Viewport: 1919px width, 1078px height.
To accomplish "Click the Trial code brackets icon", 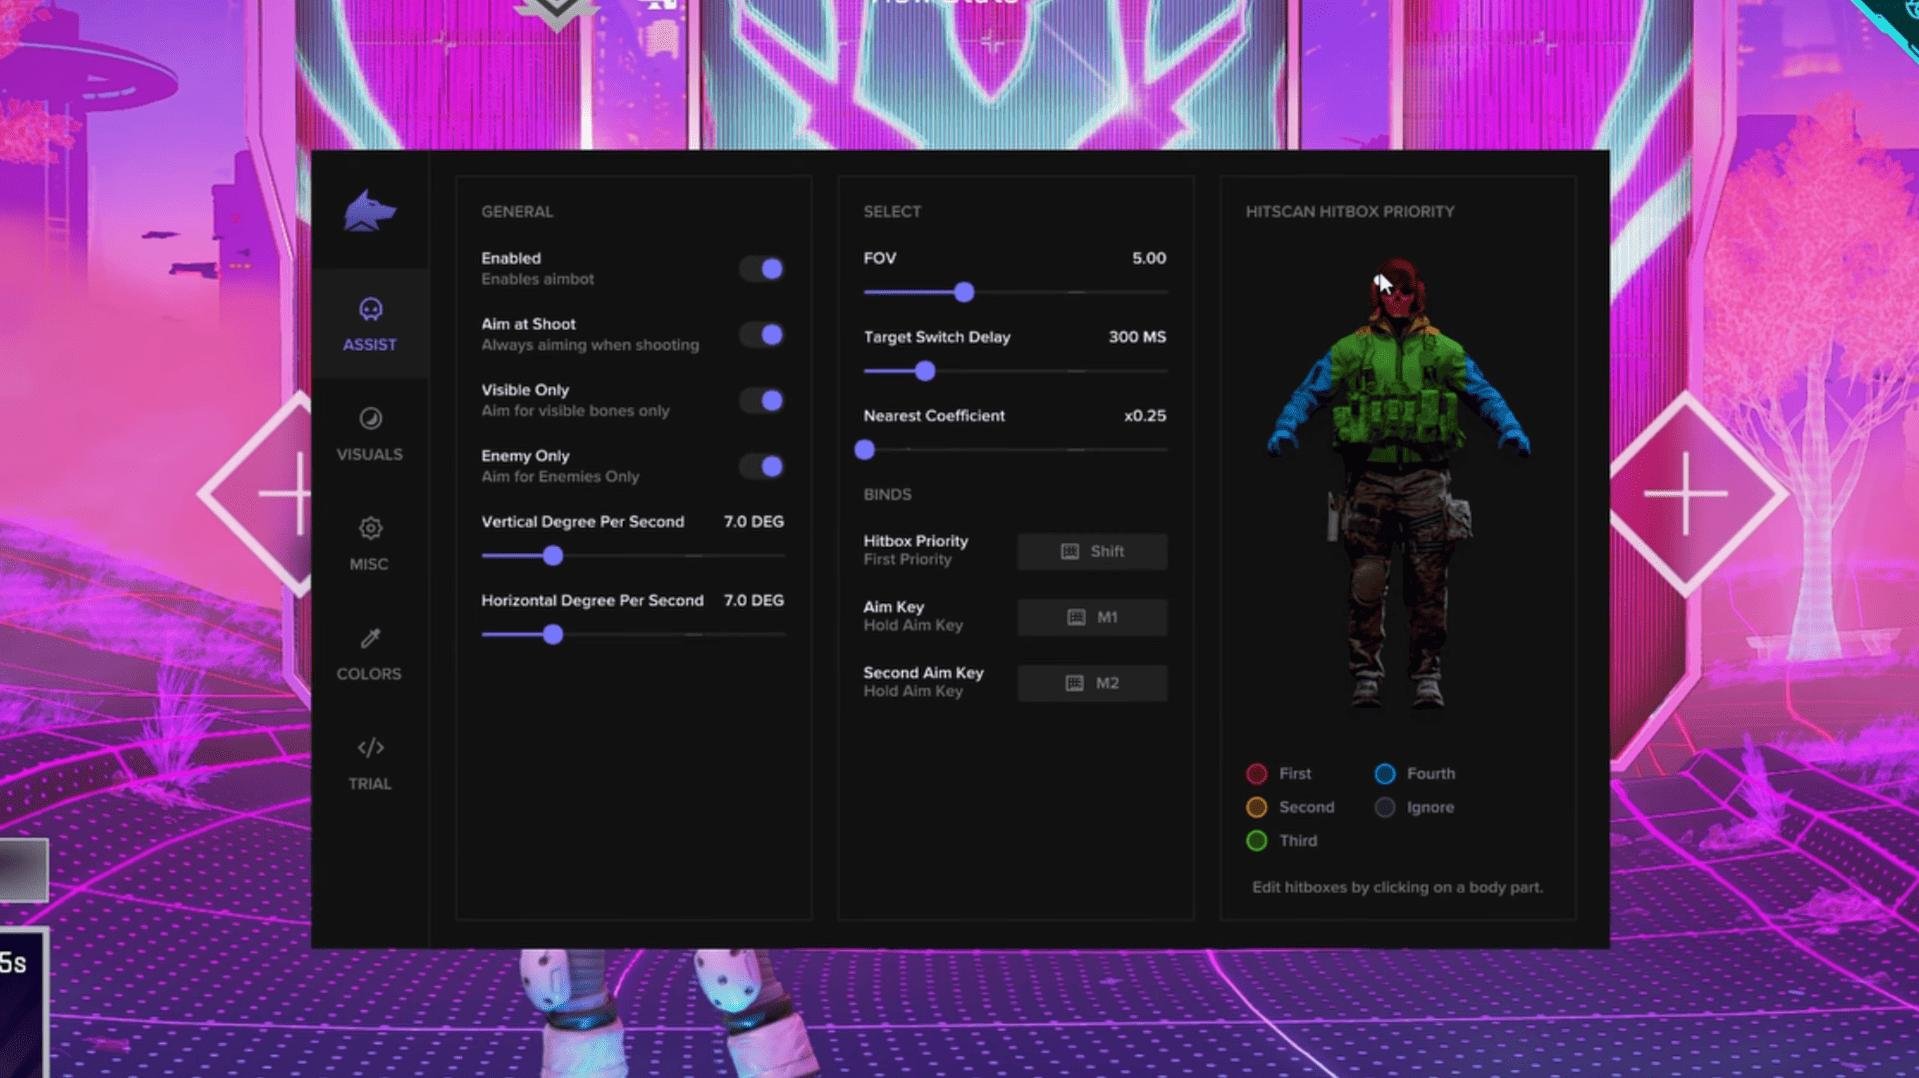I will click(370, 748).
